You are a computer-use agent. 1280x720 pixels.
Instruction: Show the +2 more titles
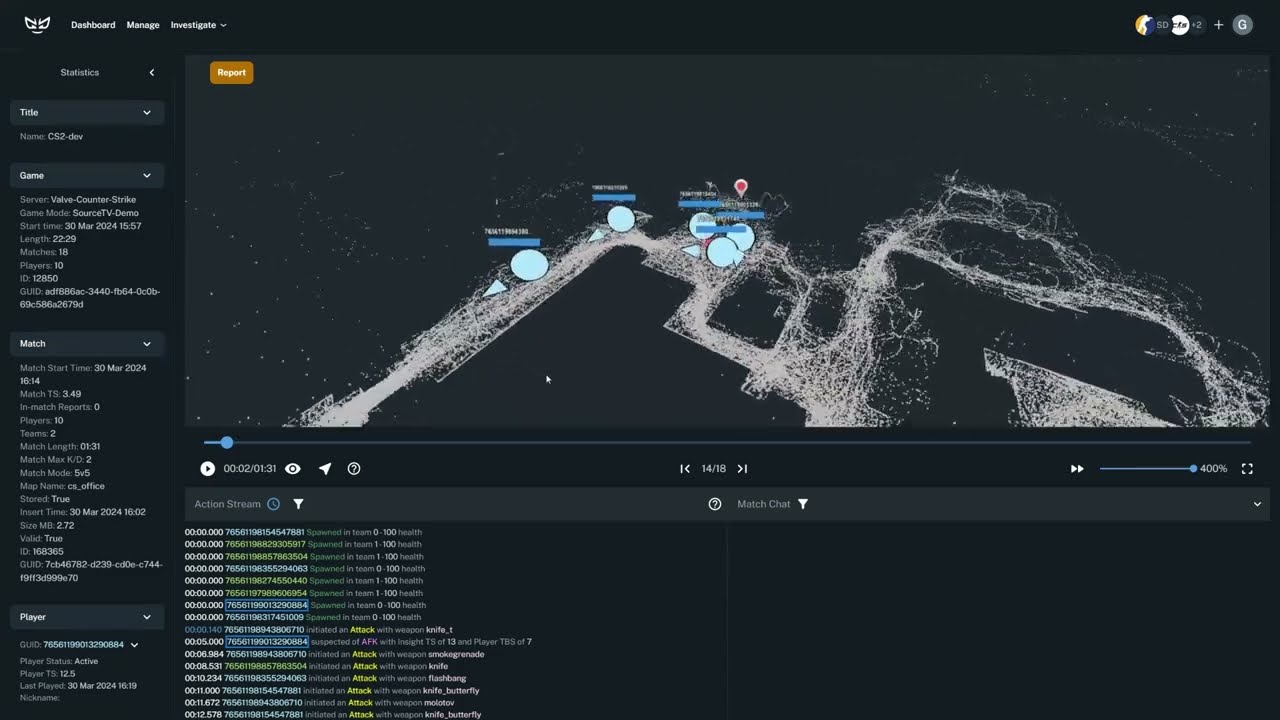[1197, 25]
